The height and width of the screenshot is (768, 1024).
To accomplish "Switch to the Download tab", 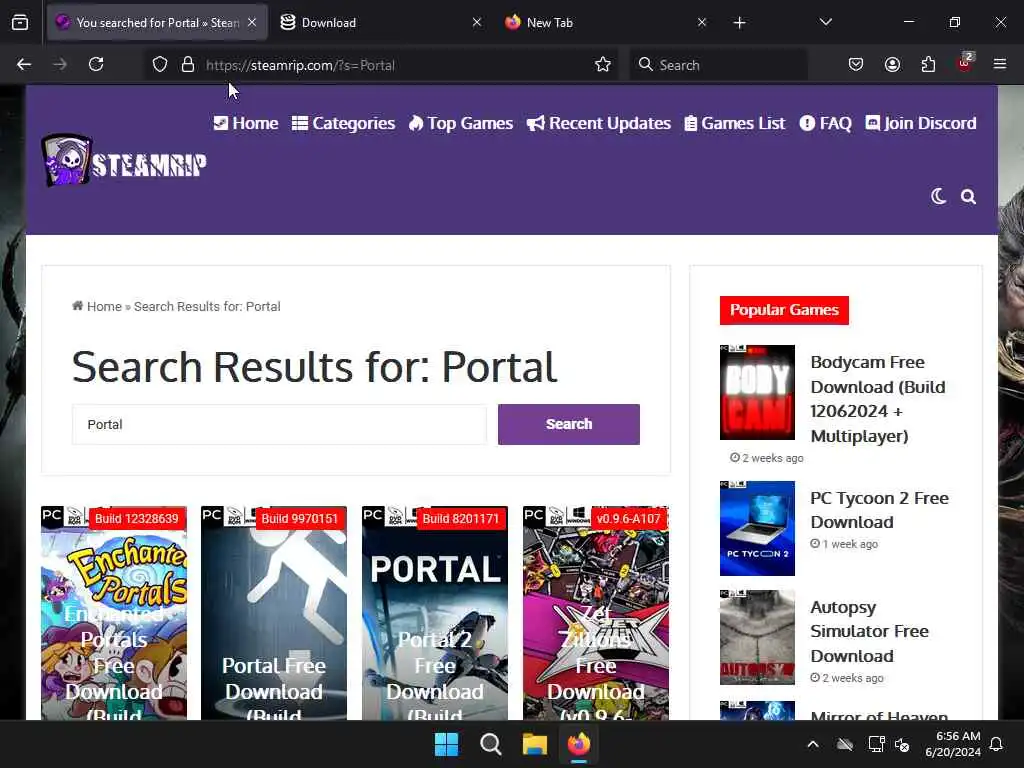I will click(382, 23).
